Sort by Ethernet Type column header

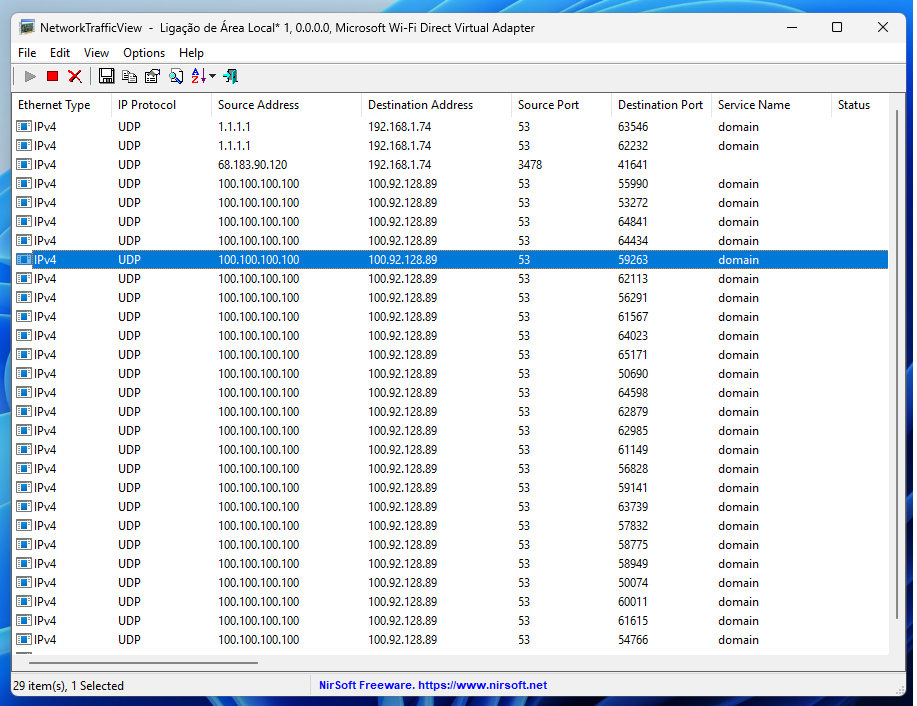pos(61,105)
